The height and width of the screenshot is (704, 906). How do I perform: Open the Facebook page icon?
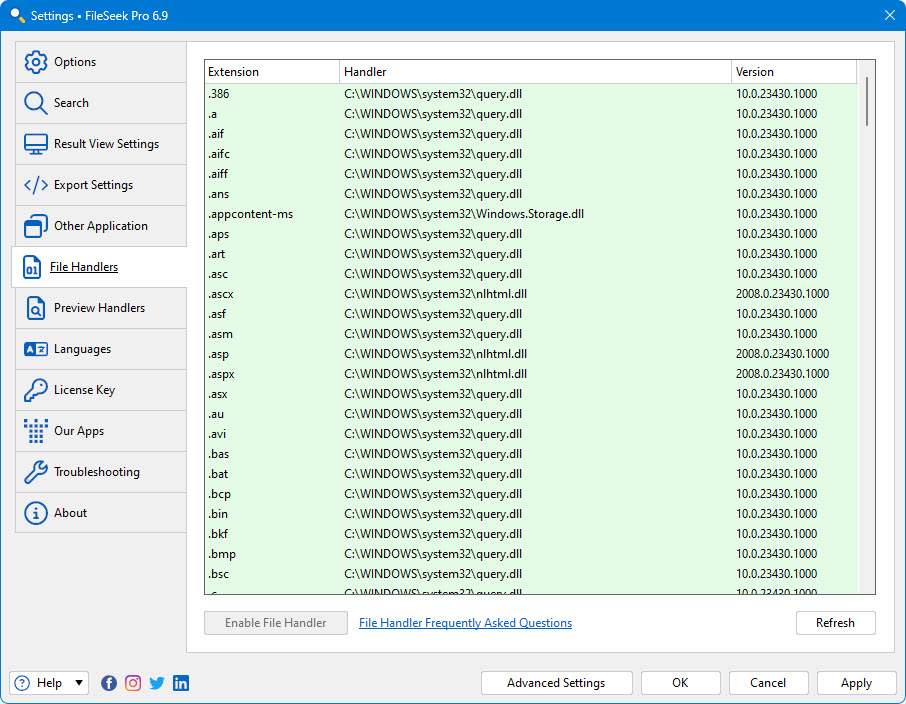[109, 683]
